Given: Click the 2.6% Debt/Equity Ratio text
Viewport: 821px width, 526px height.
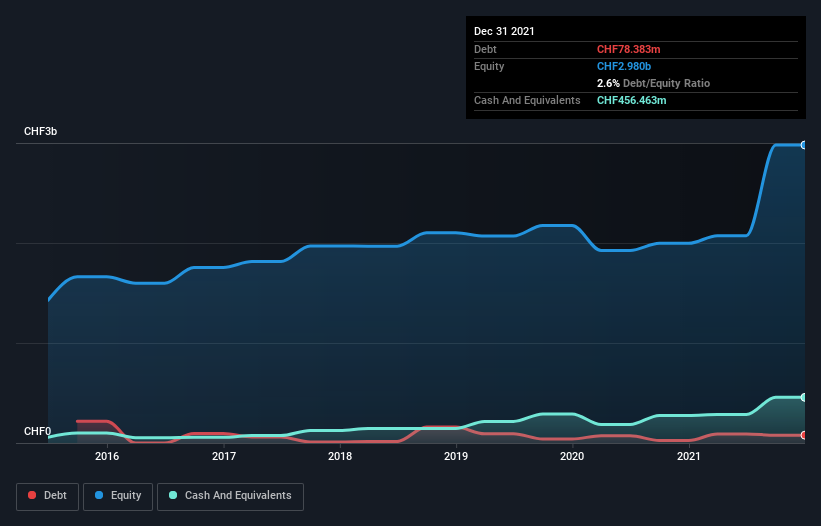Looking at the screenshot, I should pyautogui.click(x=653, y=83).
